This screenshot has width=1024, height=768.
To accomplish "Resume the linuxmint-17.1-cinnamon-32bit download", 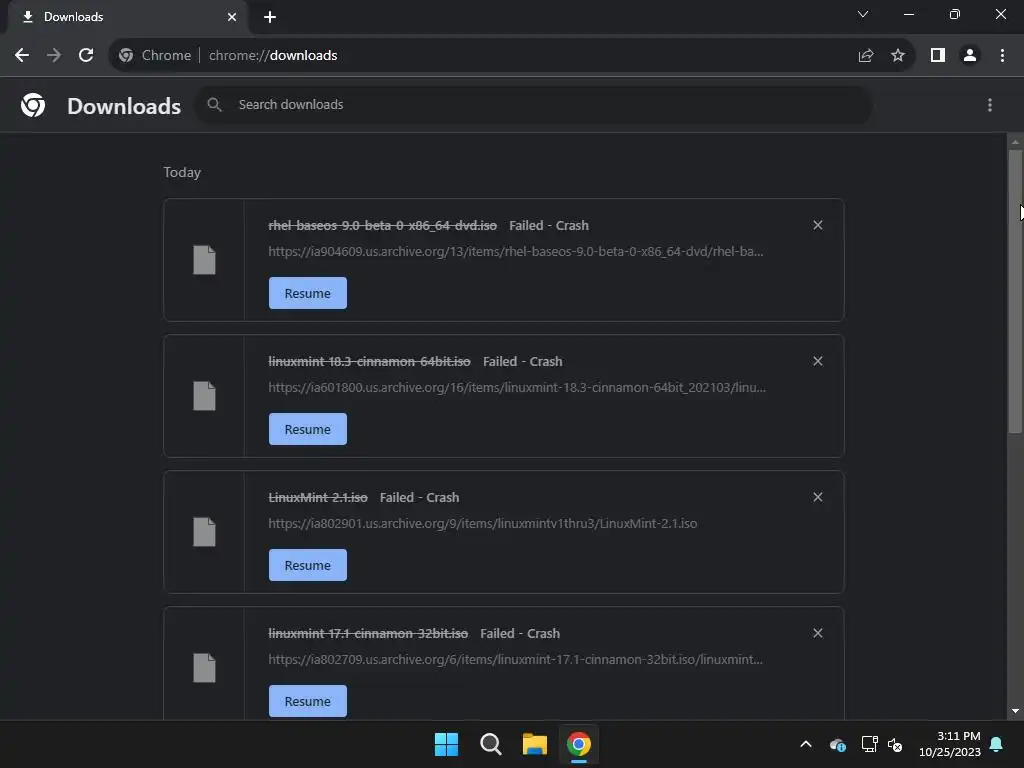I will (308, 701).
